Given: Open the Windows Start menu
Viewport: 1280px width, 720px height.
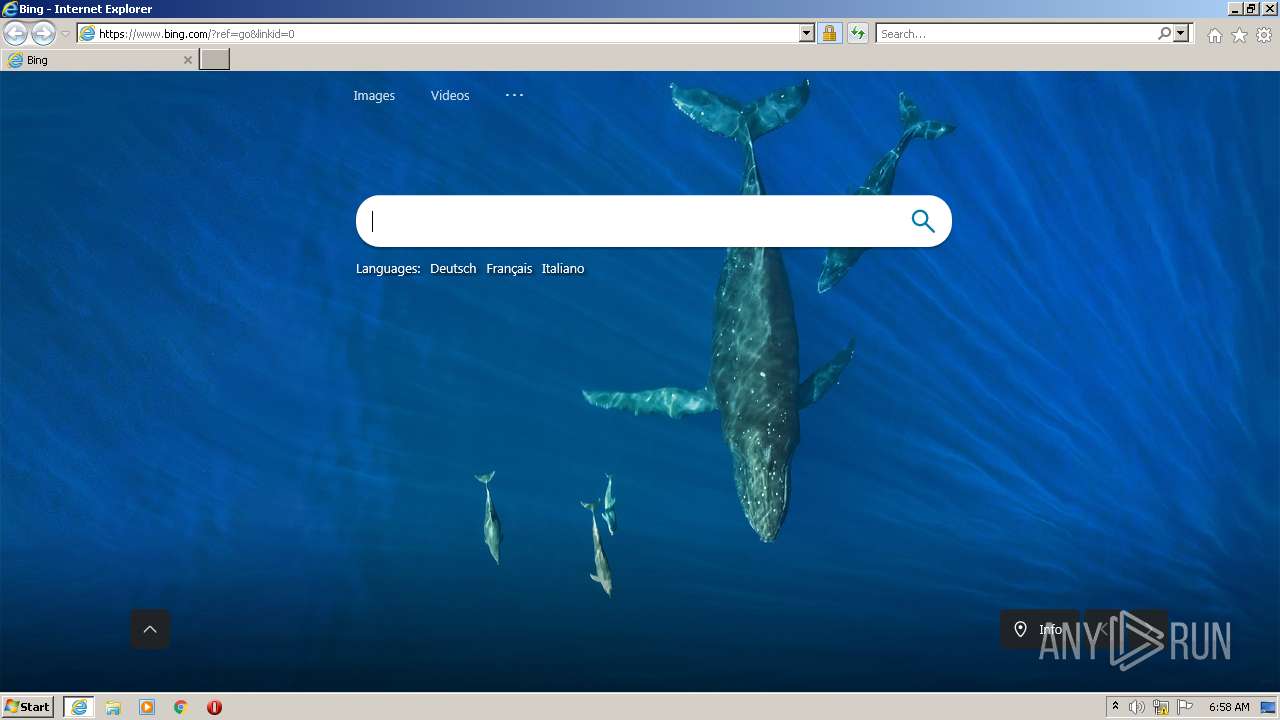Looking at the screenshot, I should tap(28, 707).
